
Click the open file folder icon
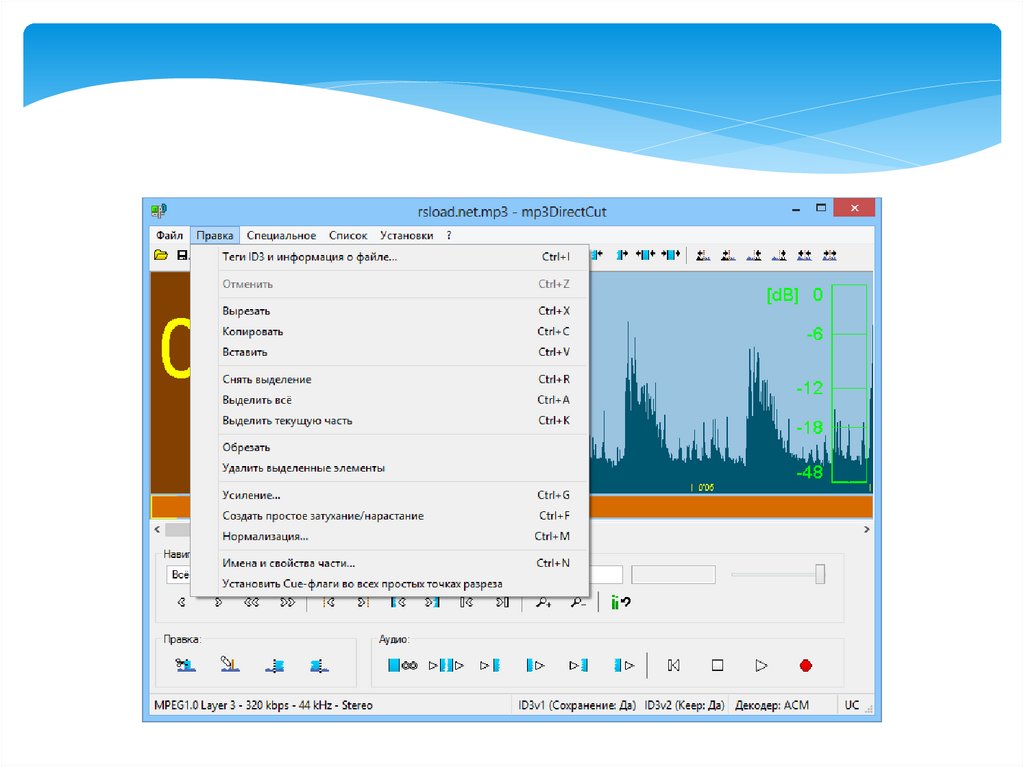click(161, 255)
